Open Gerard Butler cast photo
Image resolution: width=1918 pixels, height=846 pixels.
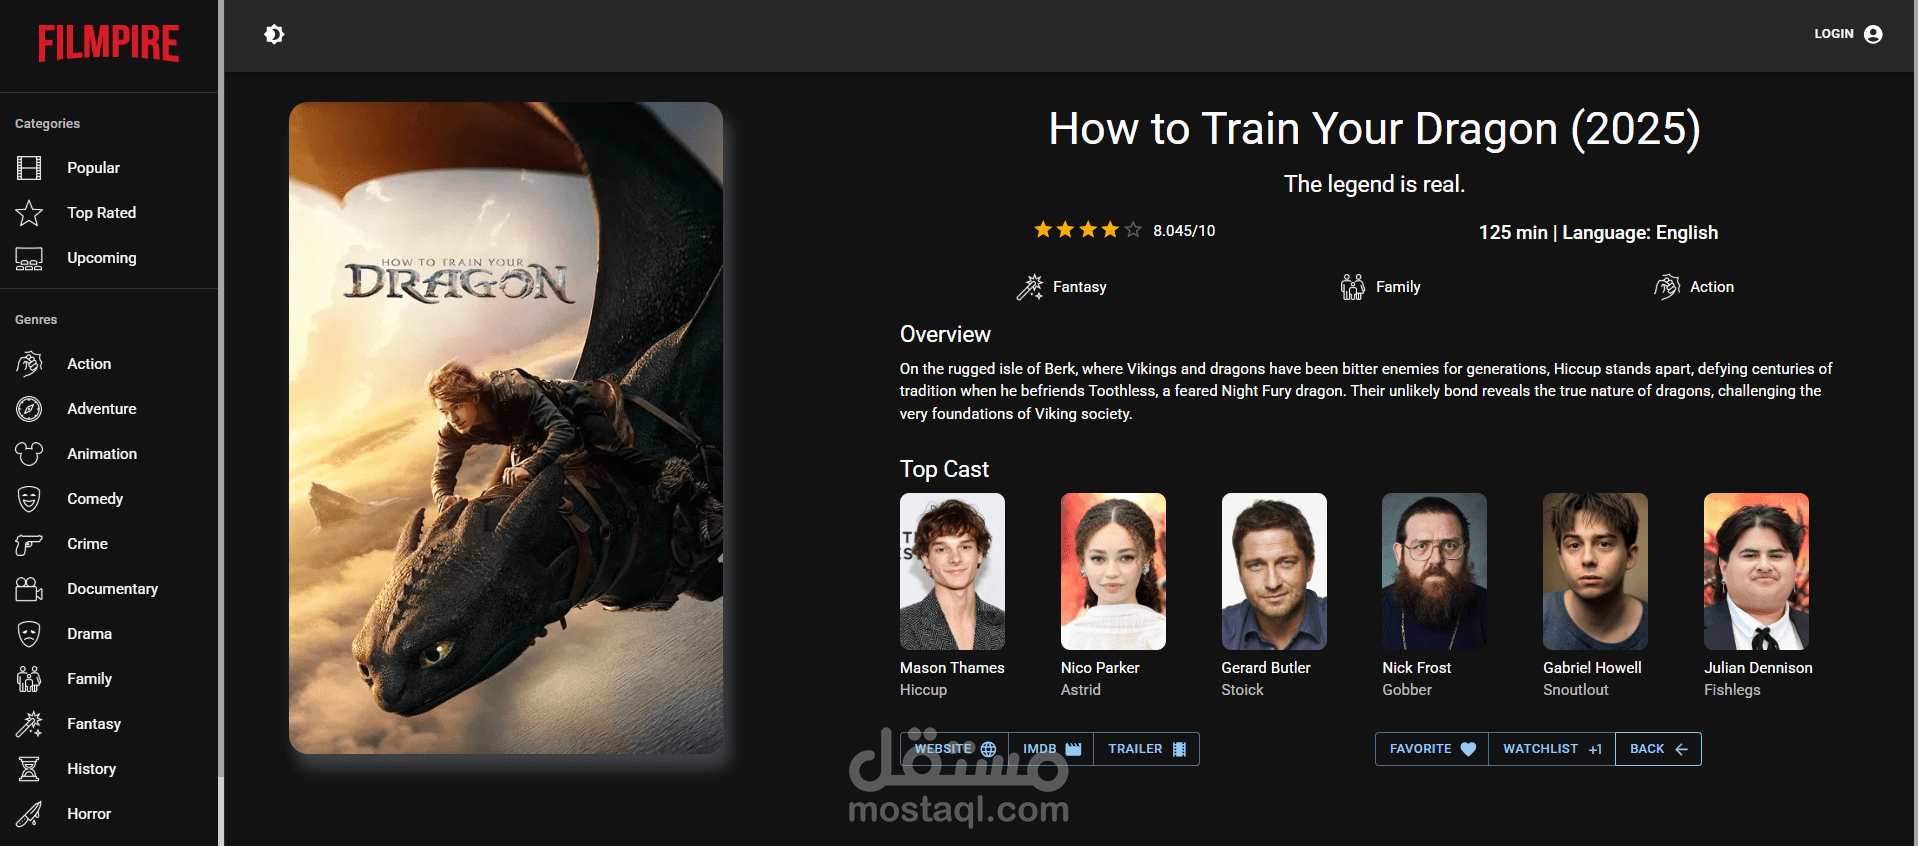click(x=1274, y=571)
